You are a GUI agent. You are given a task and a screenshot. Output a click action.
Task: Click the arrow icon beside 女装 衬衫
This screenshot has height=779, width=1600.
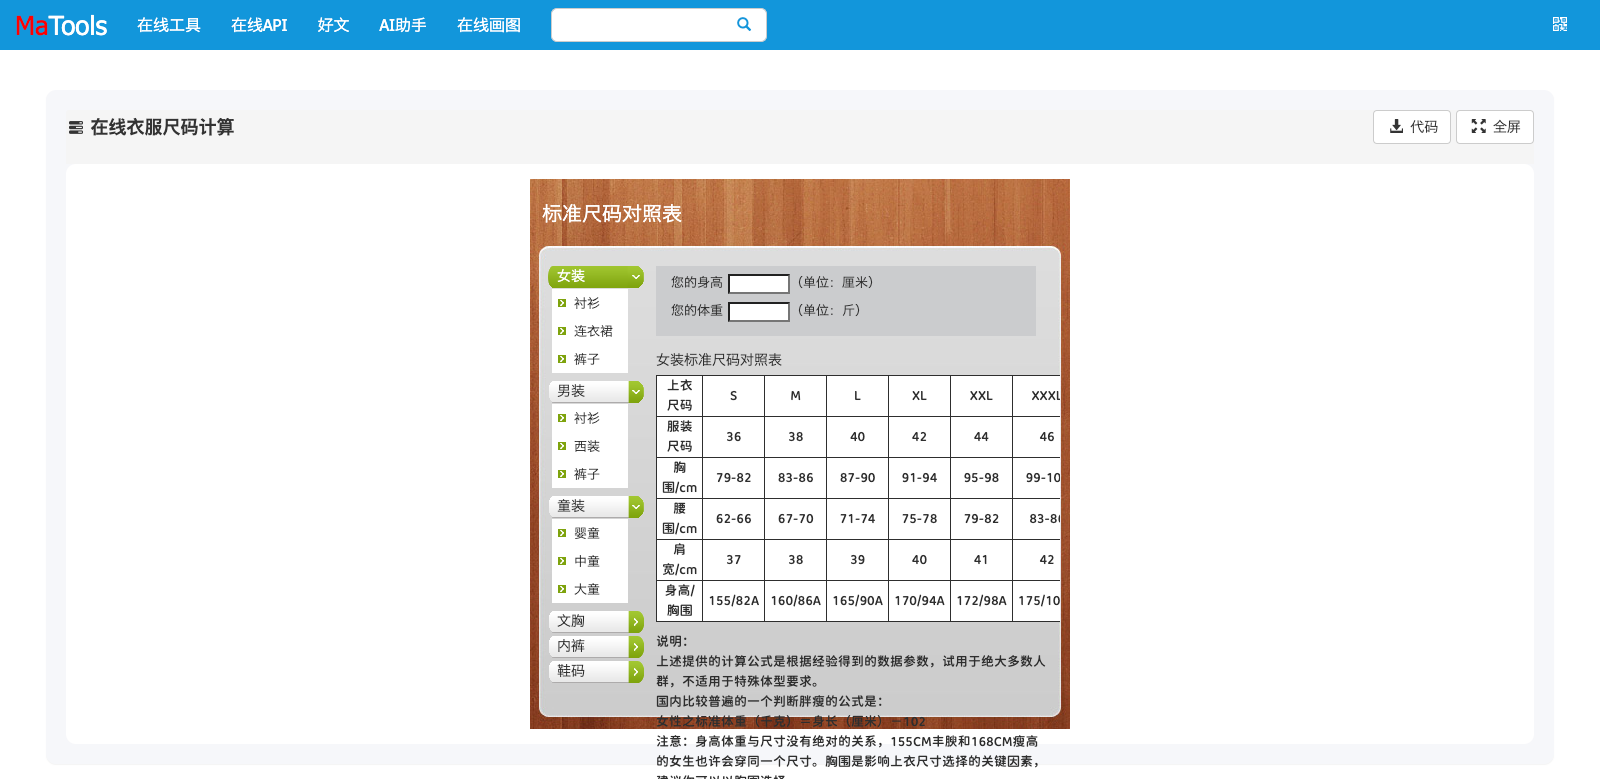562,303
